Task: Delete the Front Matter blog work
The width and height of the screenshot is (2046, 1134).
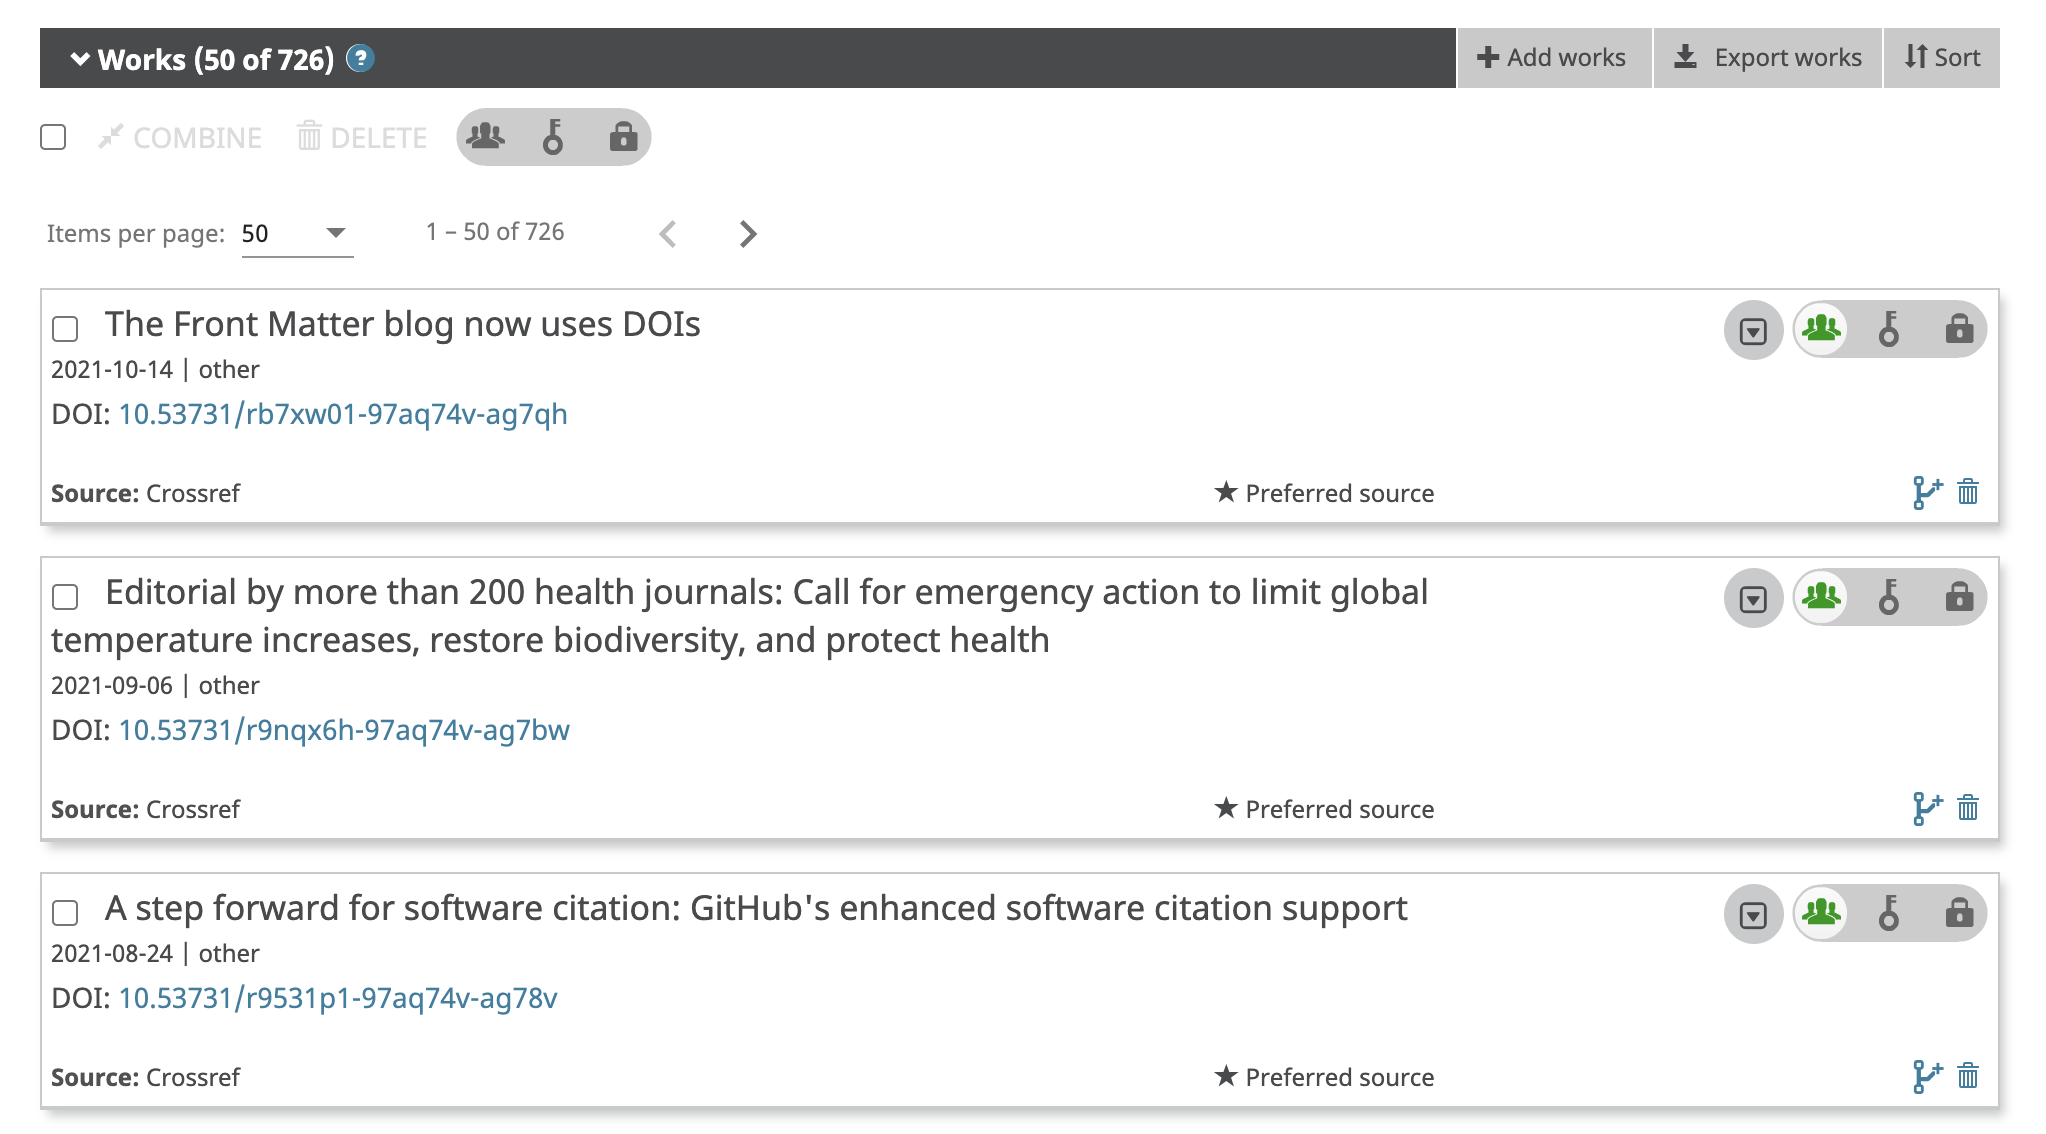Action: pos(1968,492)
